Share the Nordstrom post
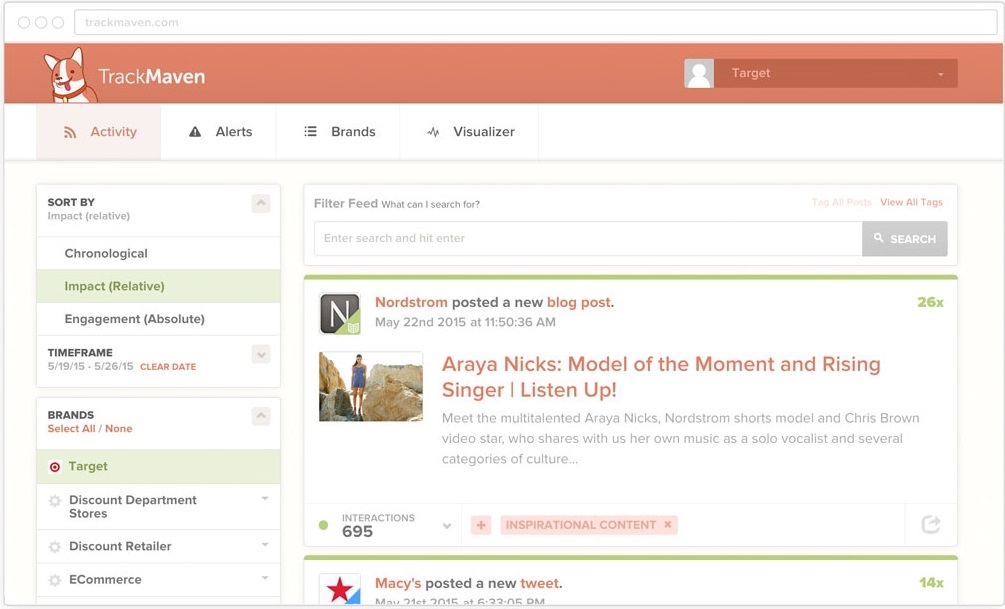The height and width of the screenshot is (609, 1005). 931,524
